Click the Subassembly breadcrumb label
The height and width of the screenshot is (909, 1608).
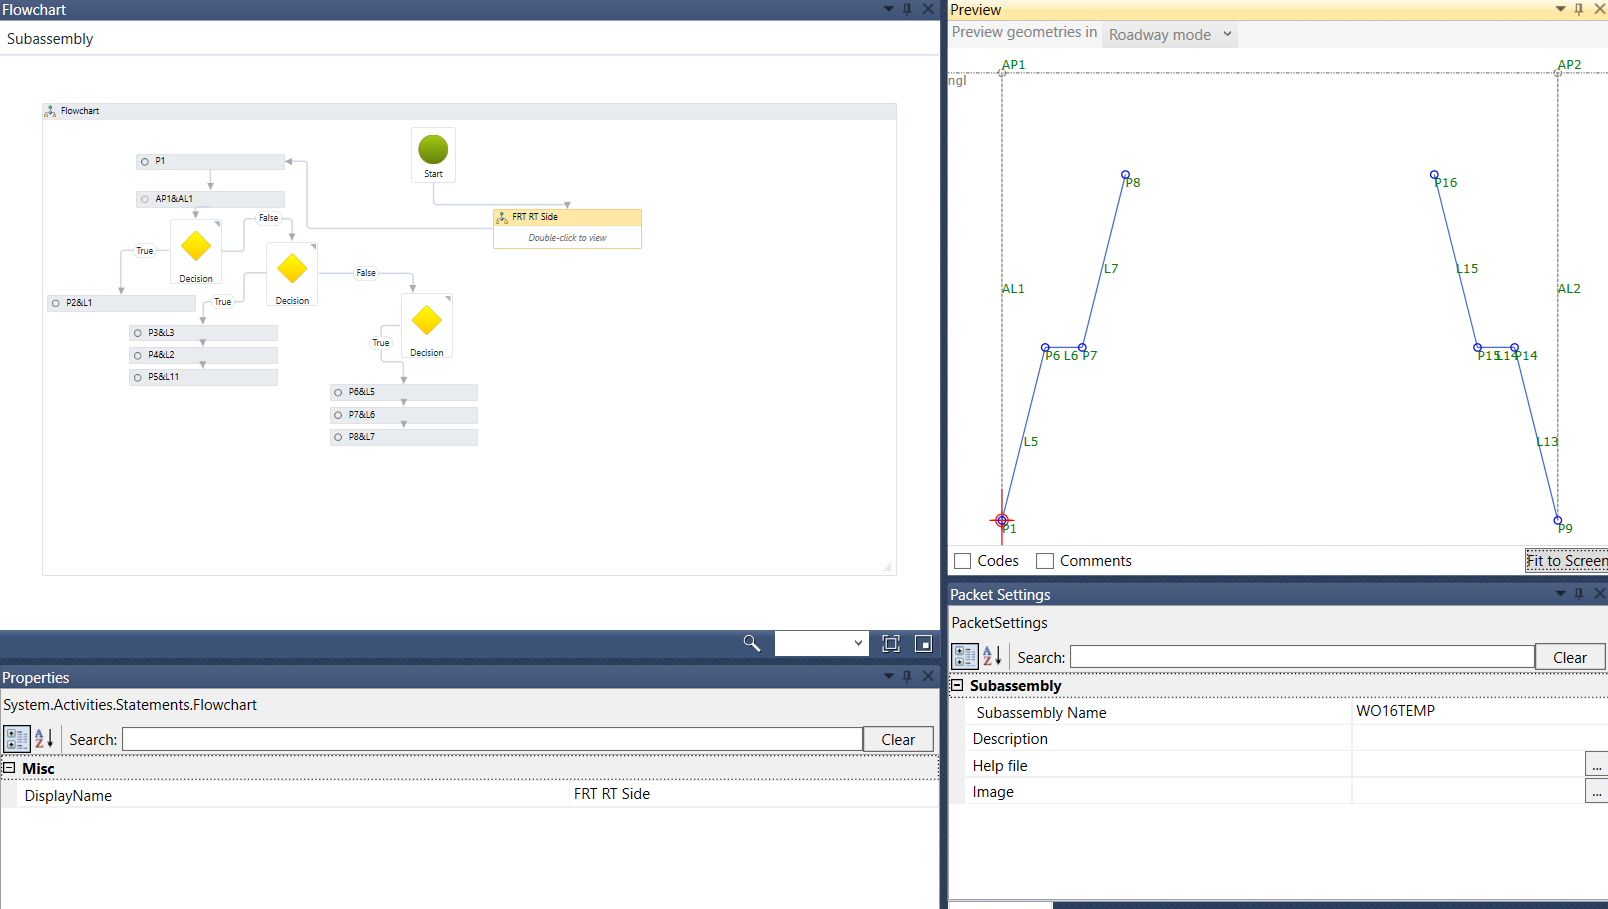[50, 39]
